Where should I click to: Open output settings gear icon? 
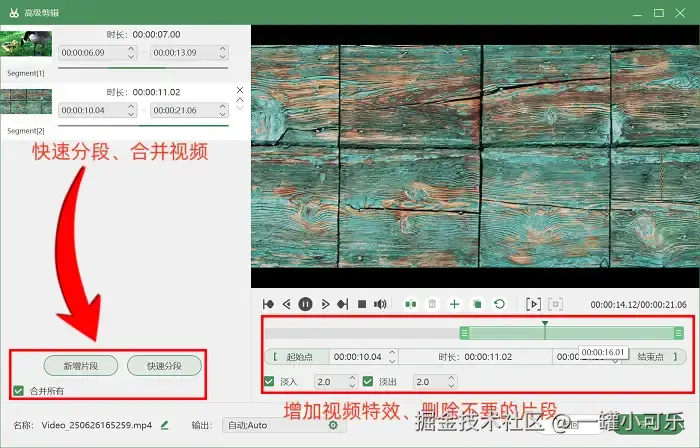(333, 425)
